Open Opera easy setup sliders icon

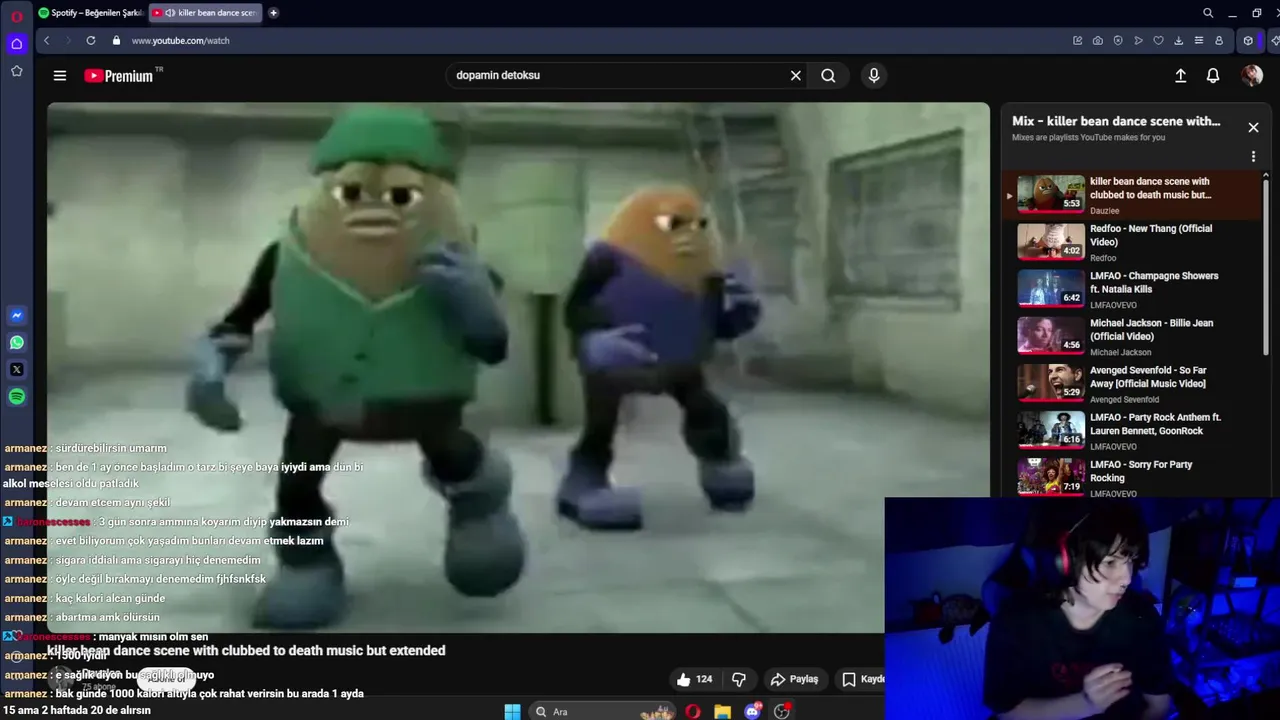[1198, 41]
